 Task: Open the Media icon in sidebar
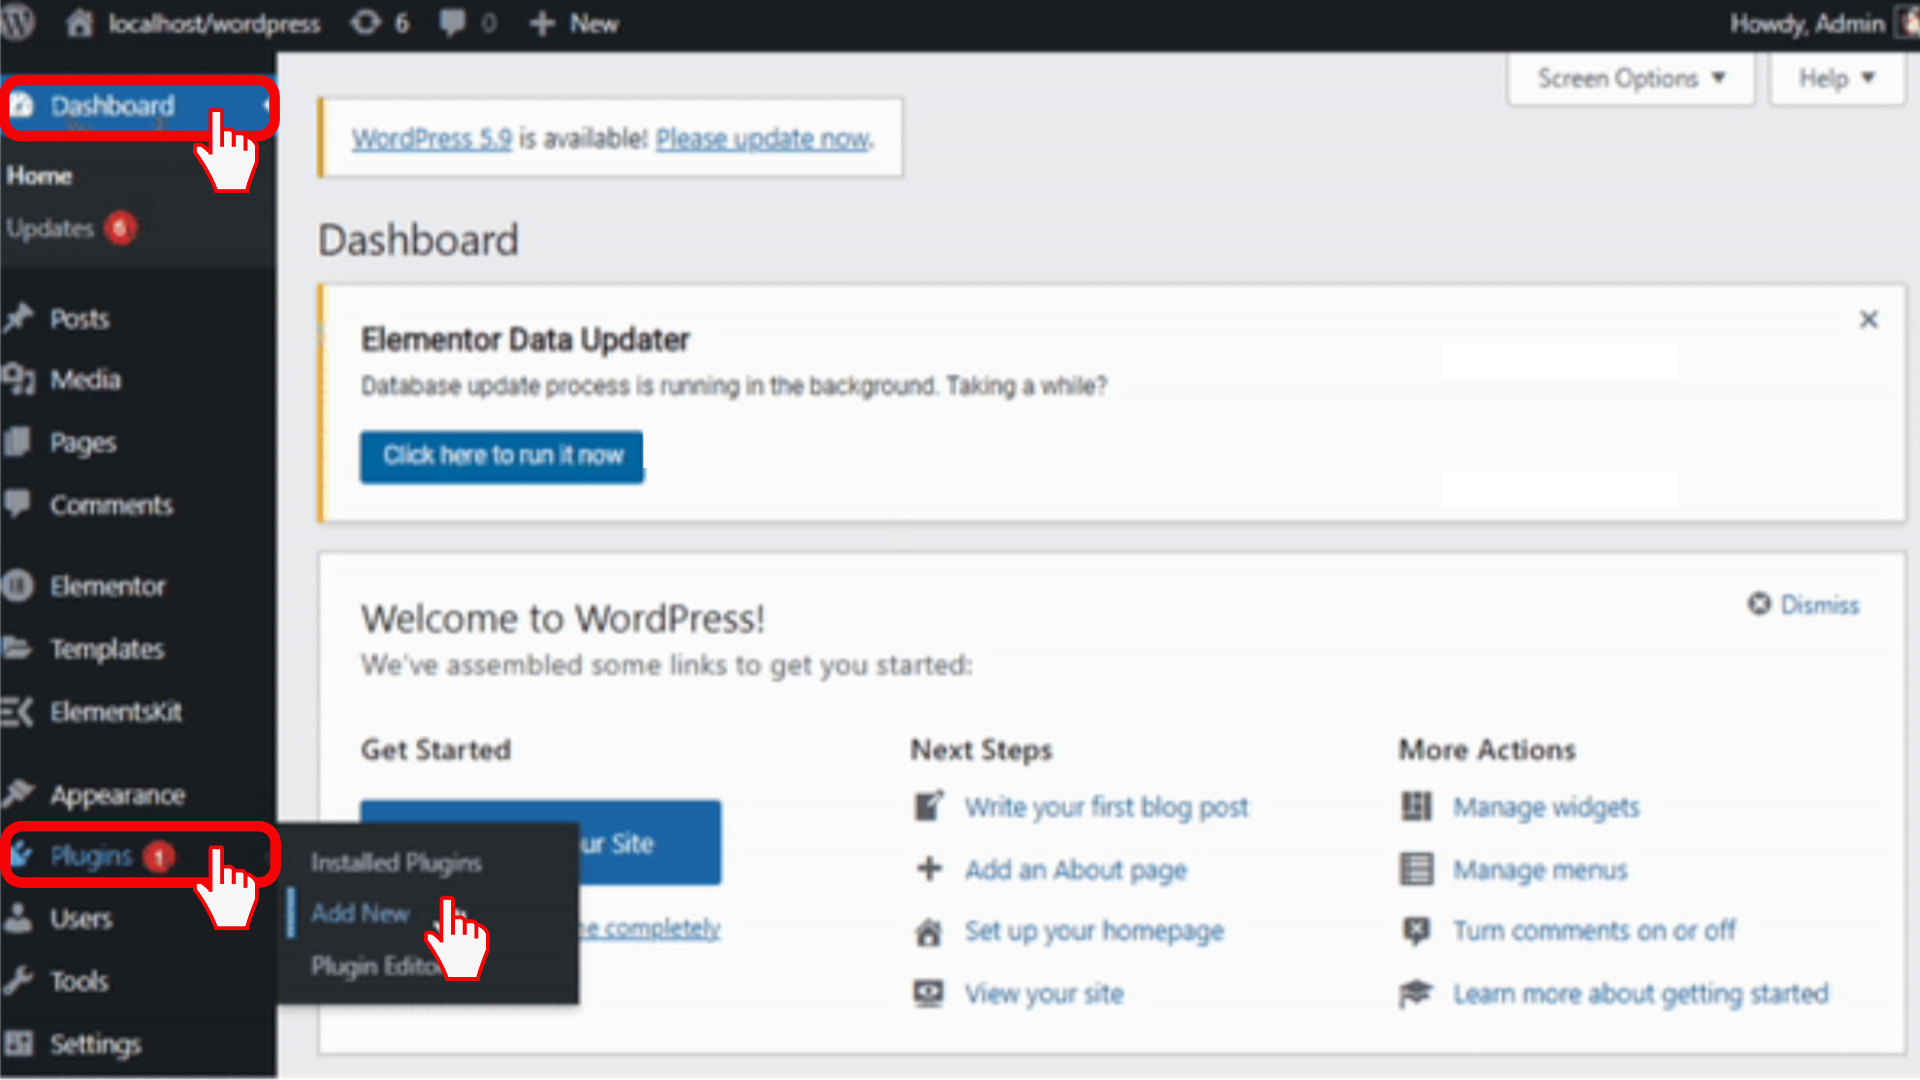click(19, 379)
